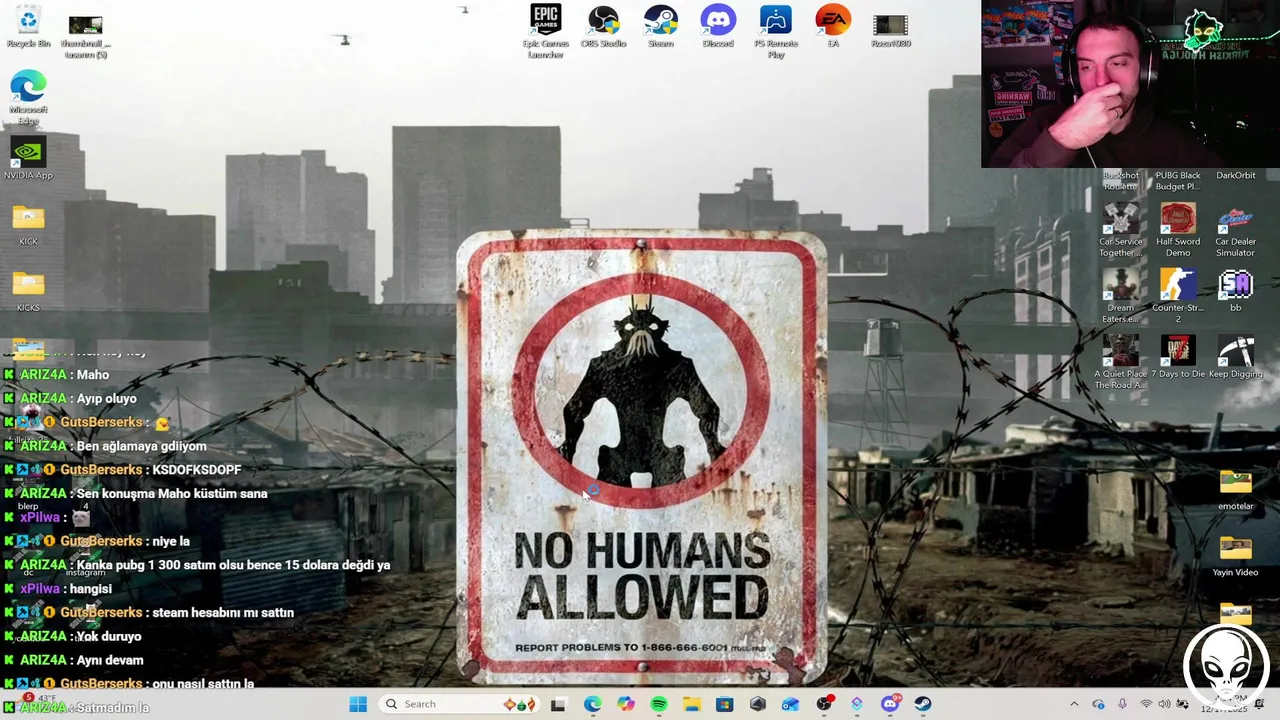Open the volume speaker tray icon
Viewport: 1280px width, 720px height.
pyautogui.click(x=1164, y=704)
